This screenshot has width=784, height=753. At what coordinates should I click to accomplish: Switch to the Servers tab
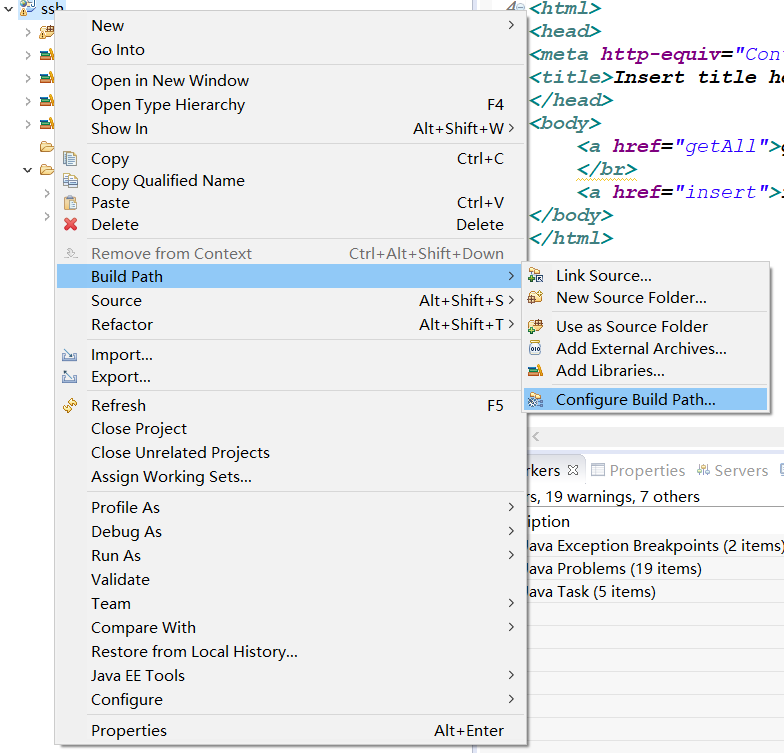tap(733, 470)
